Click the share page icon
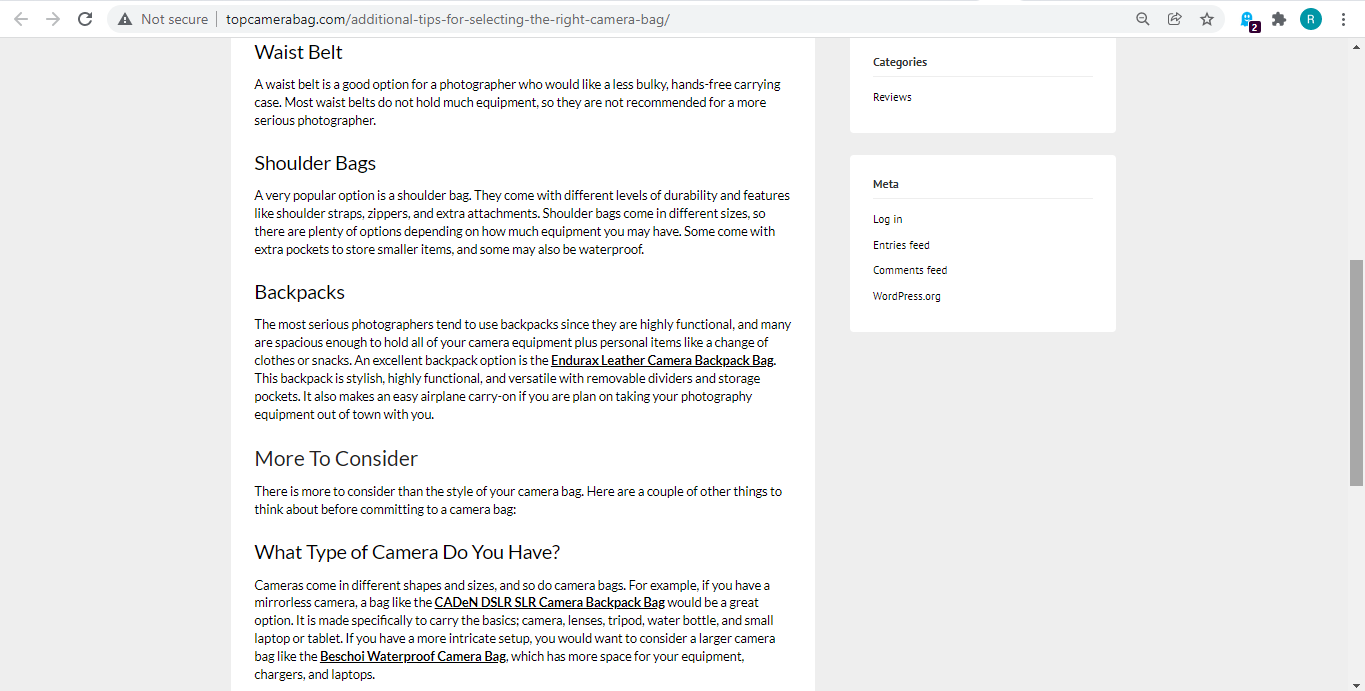 tap(1175, 19)
